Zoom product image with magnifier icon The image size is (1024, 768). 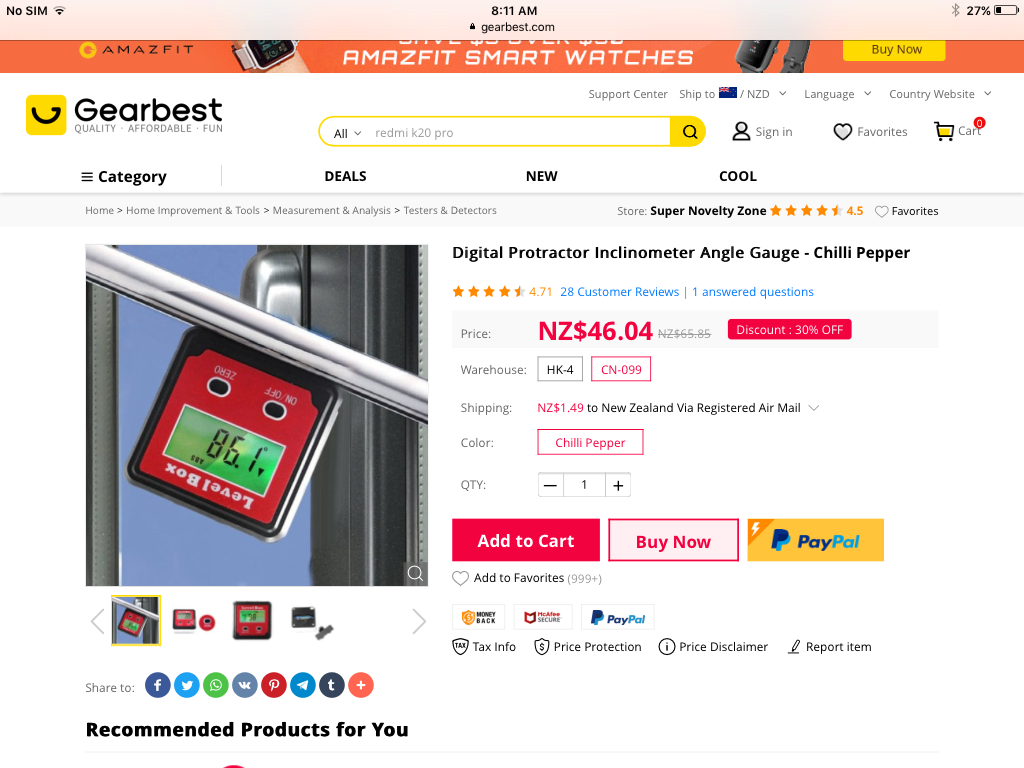pos(415,573)
